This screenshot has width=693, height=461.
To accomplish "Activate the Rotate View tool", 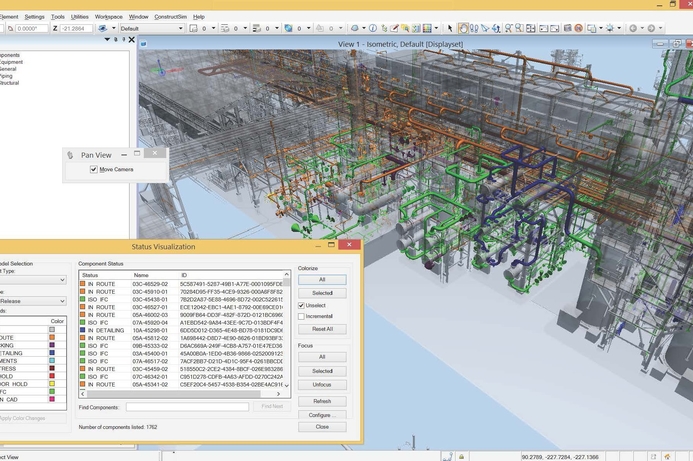I will [x=496, y=28].
